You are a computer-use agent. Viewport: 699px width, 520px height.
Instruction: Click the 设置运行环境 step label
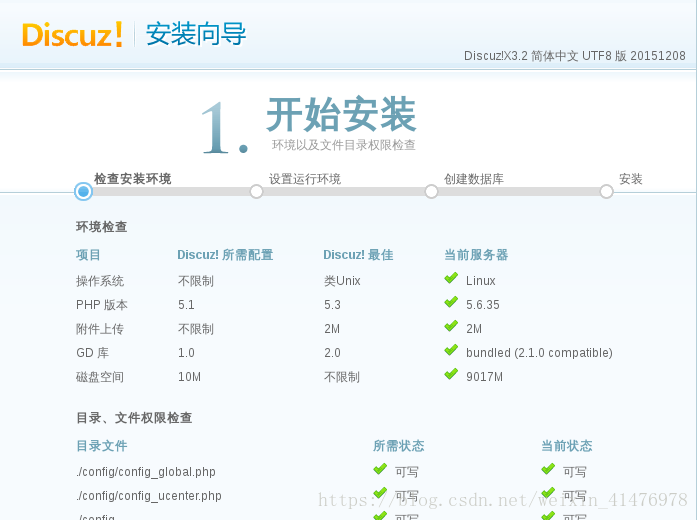(305, 179)
